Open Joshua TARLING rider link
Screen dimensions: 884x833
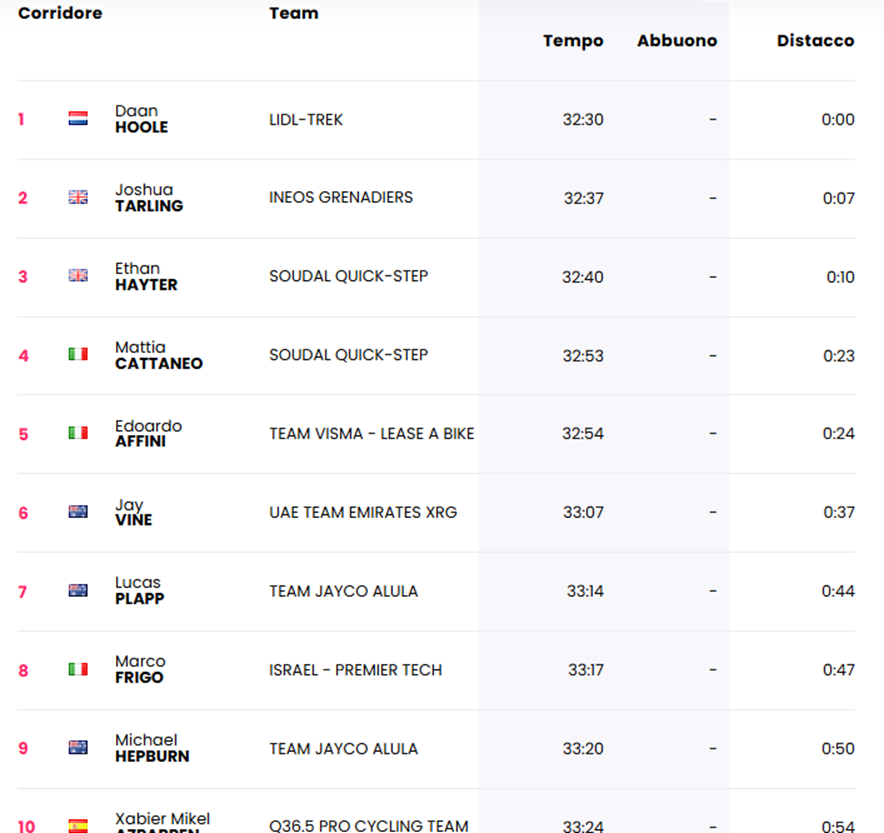tap(149, 198)
